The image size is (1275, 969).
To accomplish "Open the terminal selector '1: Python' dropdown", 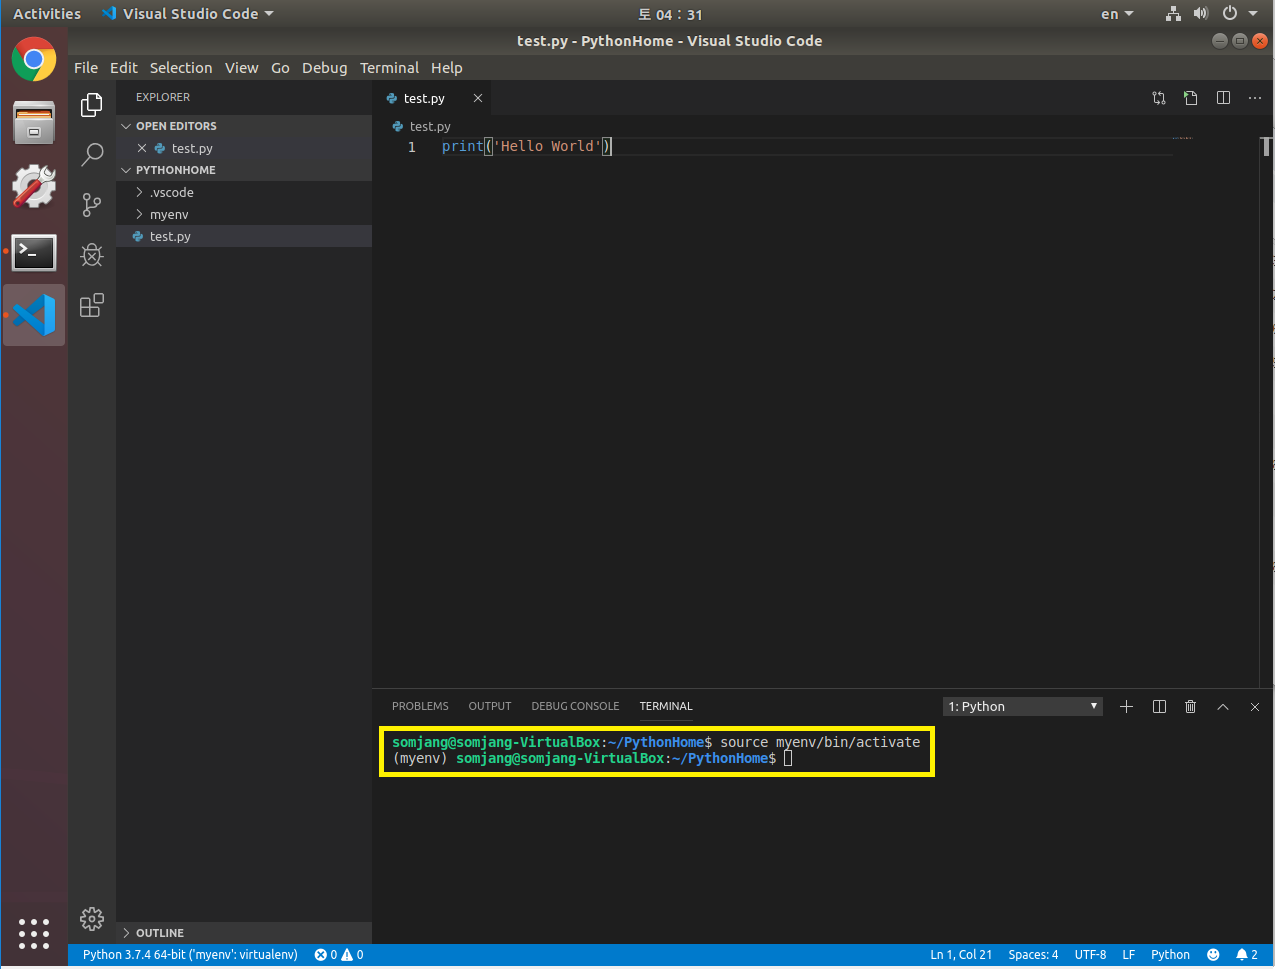I will point(1023,706).
